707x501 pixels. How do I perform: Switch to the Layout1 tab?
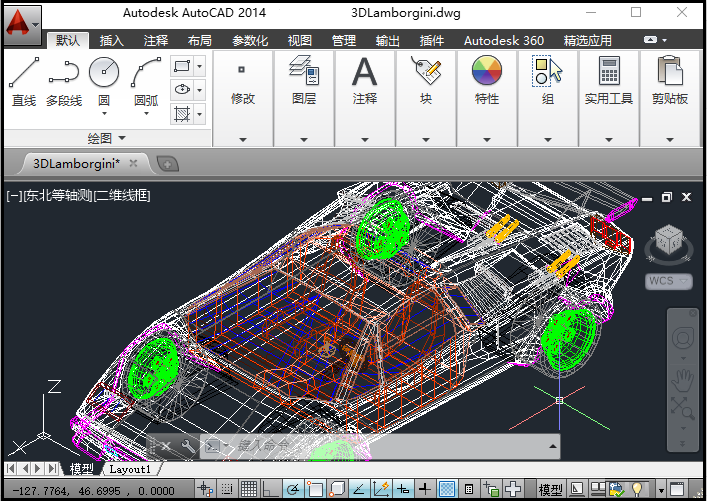click(130, 469)
